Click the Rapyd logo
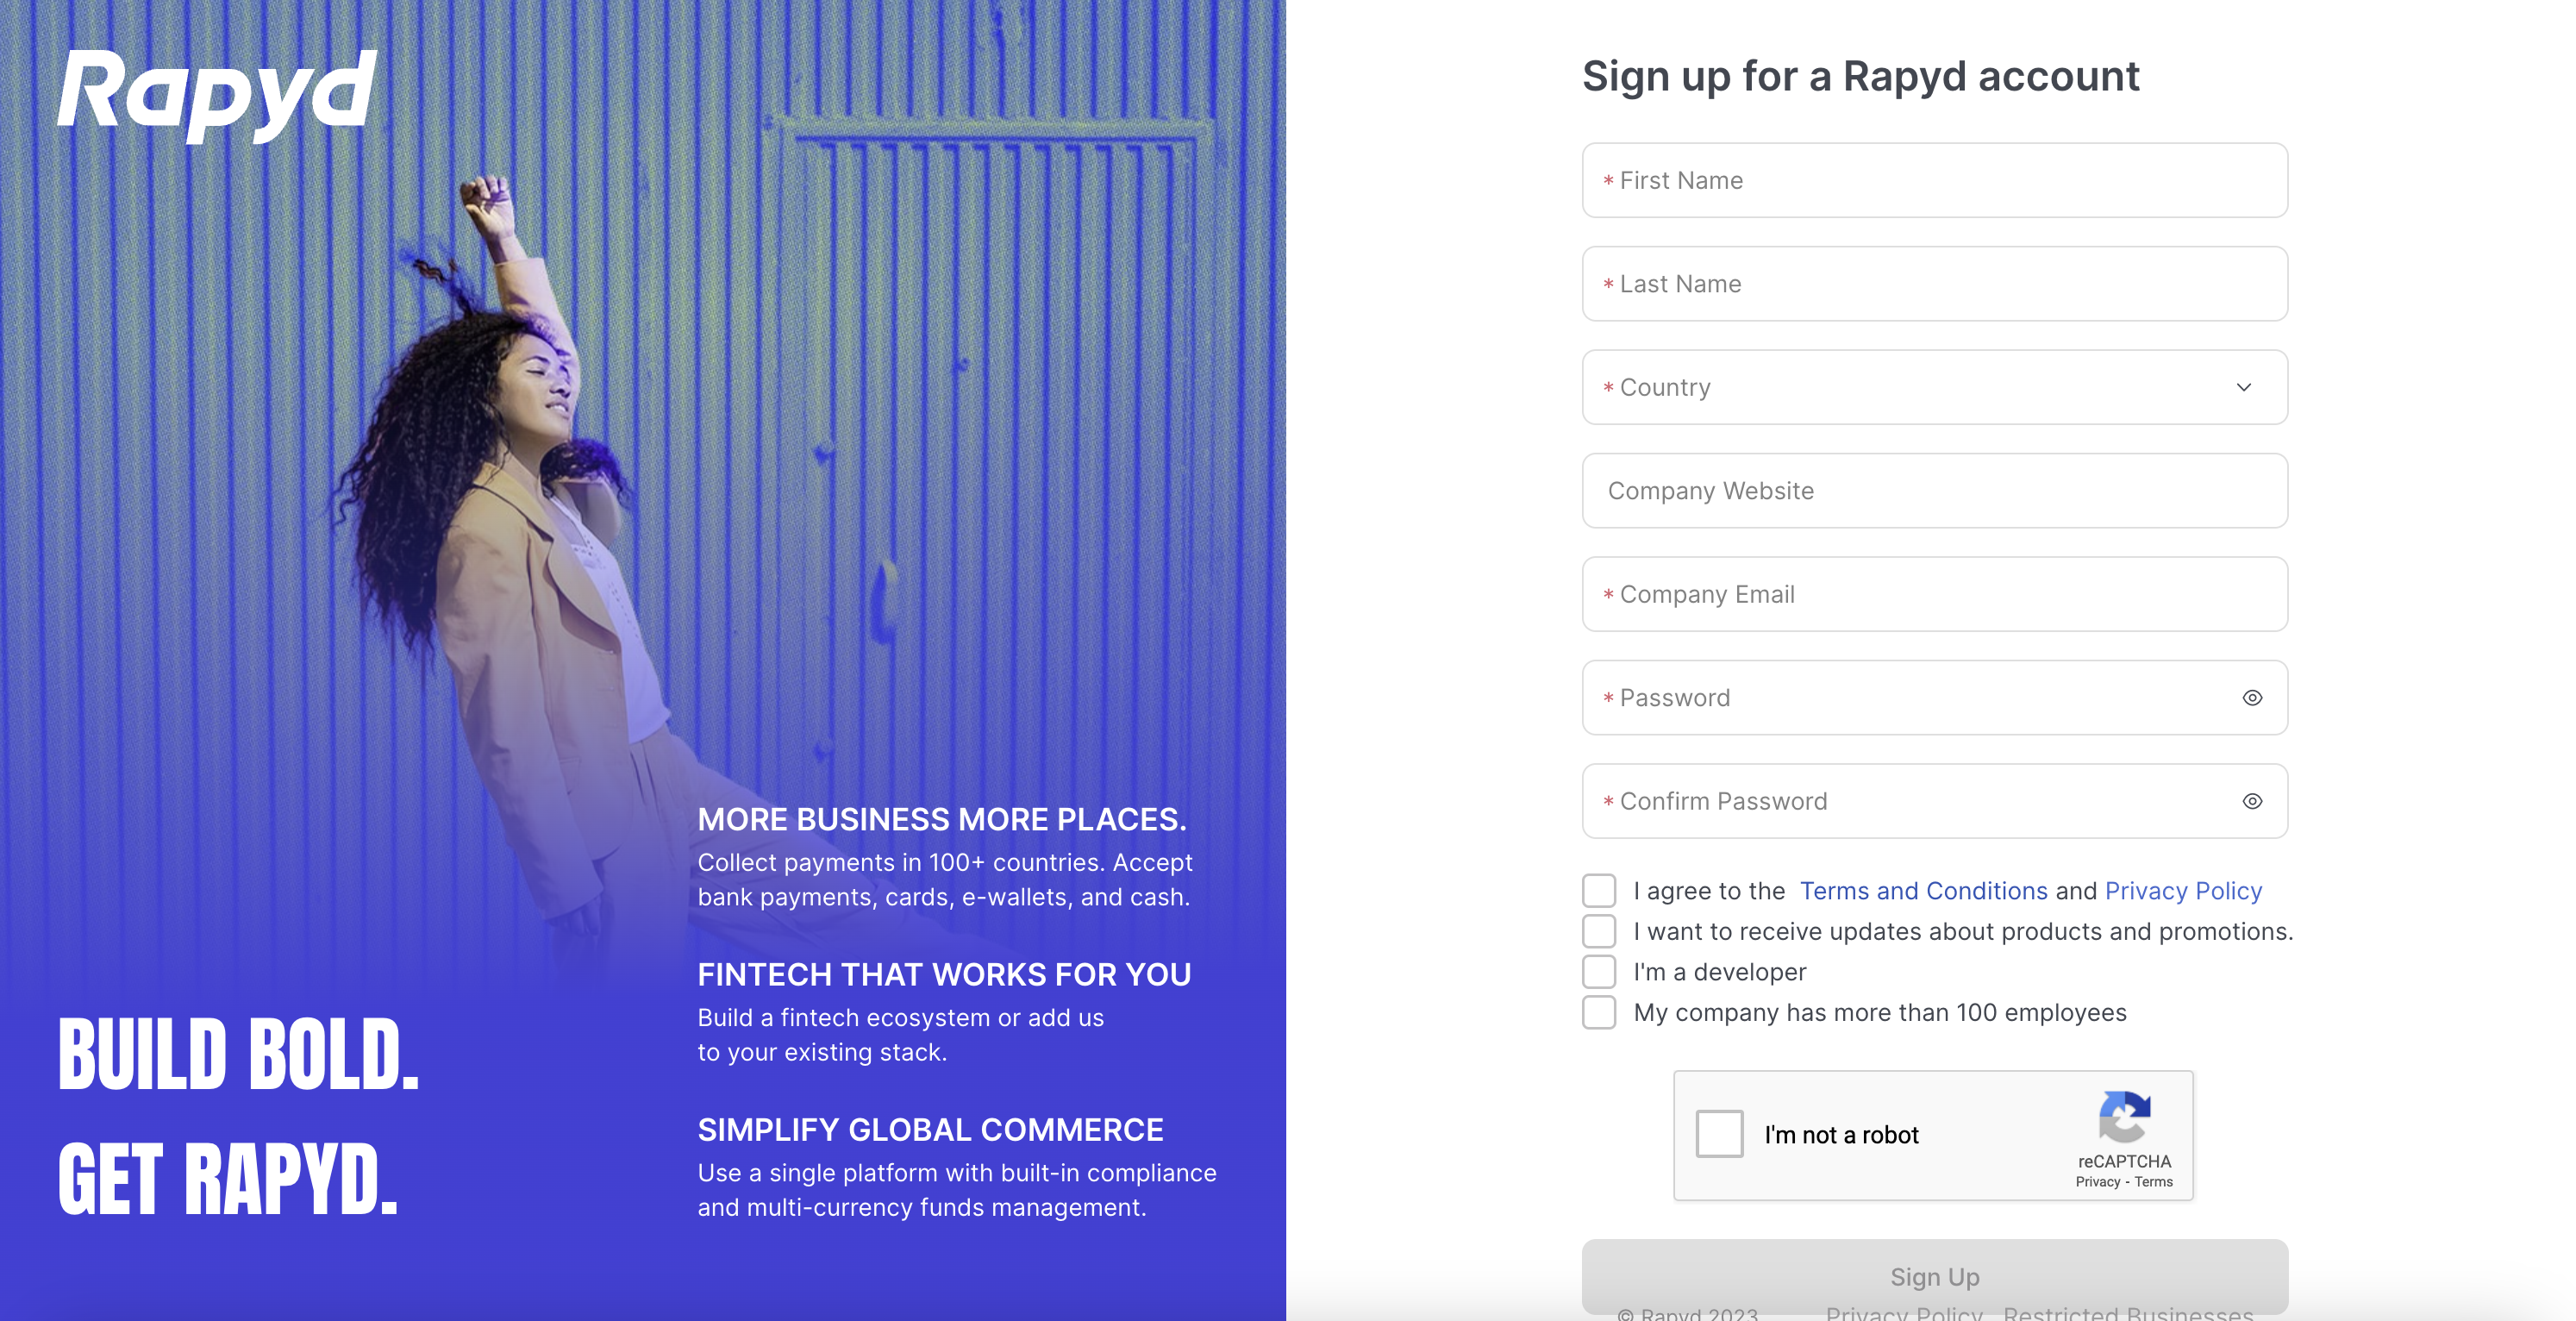Viewport: 2576px width, 1321px height. pos(216,93)
